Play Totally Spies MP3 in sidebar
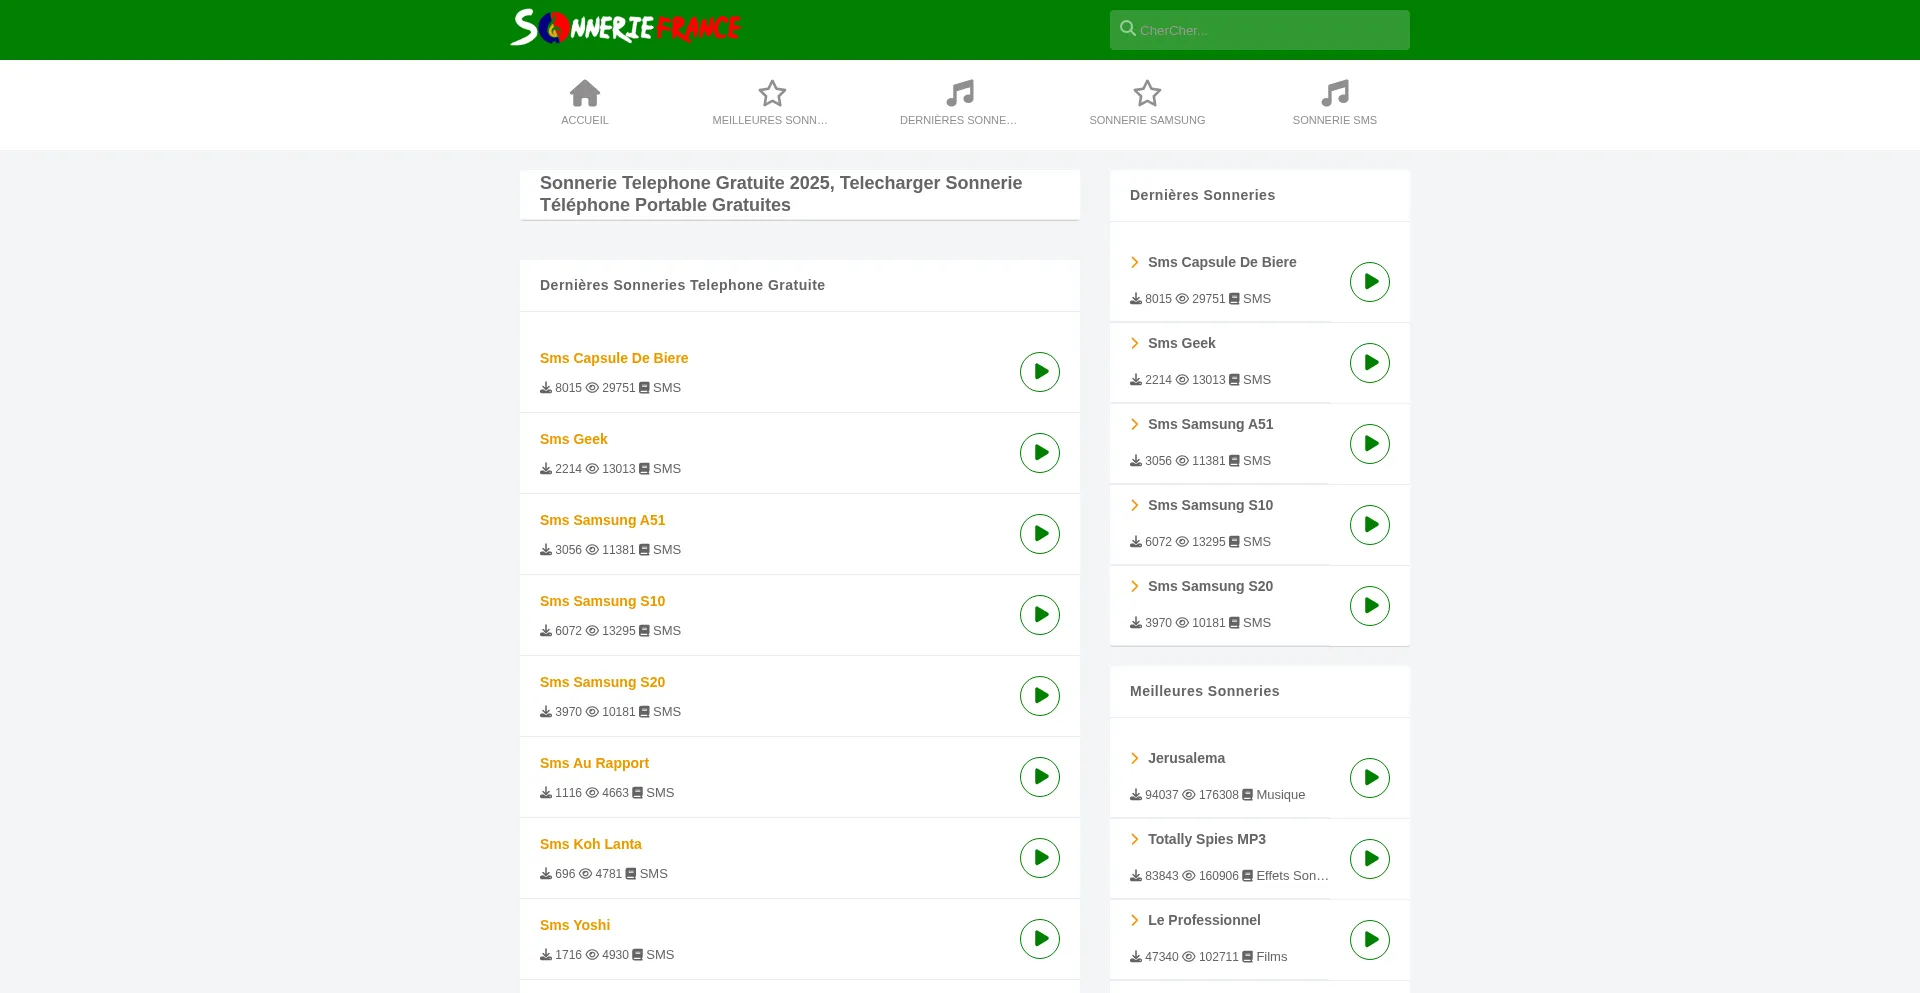 tap(1370, 859)
